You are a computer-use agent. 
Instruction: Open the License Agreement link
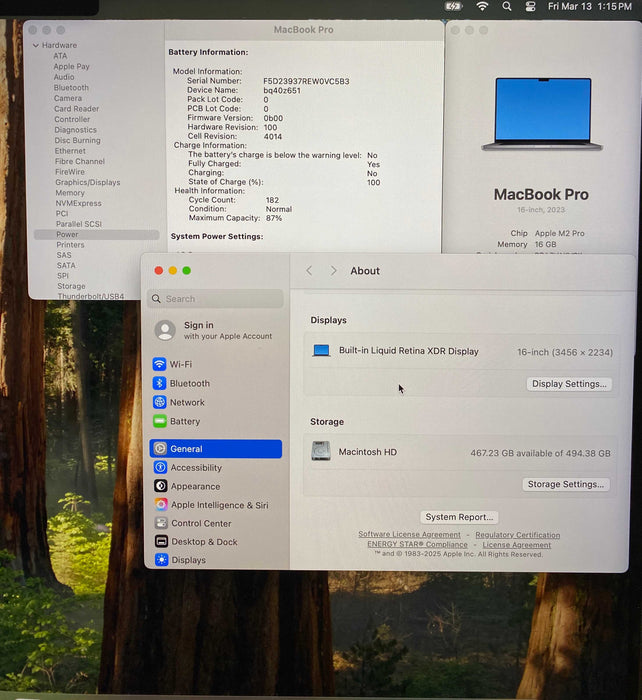point(517,545)
